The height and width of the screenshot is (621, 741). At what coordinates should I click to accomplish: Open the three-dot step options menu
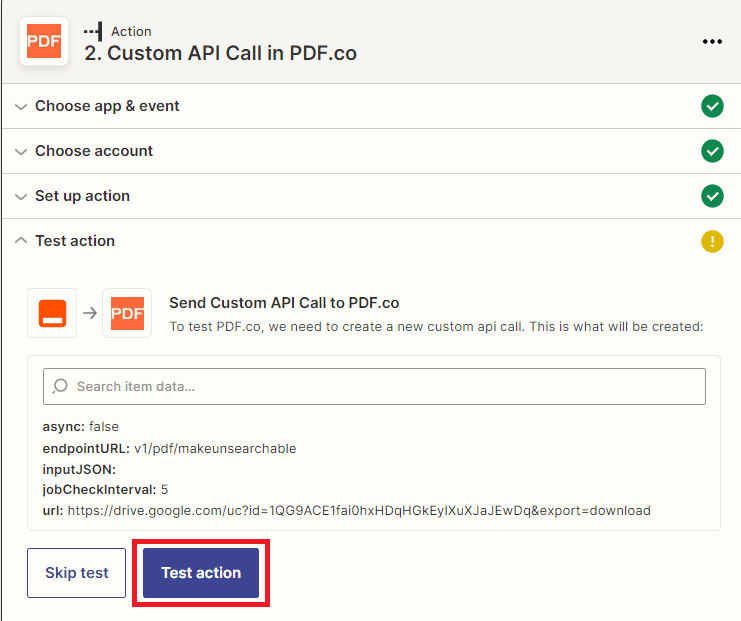click(712, 42)
